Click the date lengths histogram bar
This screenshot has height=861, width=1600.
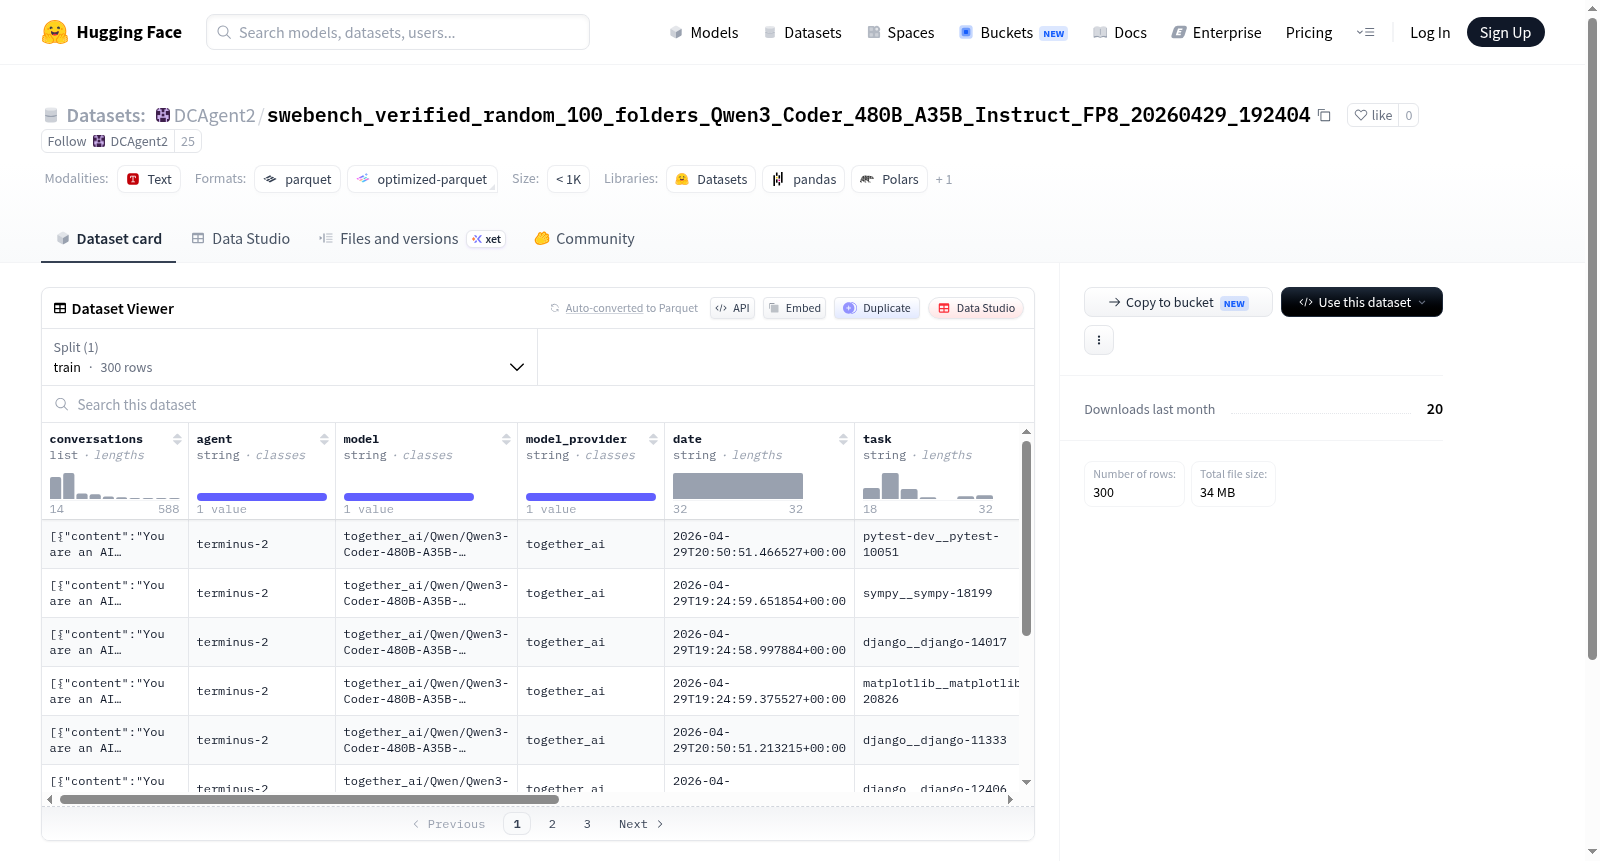click(738, 486)
